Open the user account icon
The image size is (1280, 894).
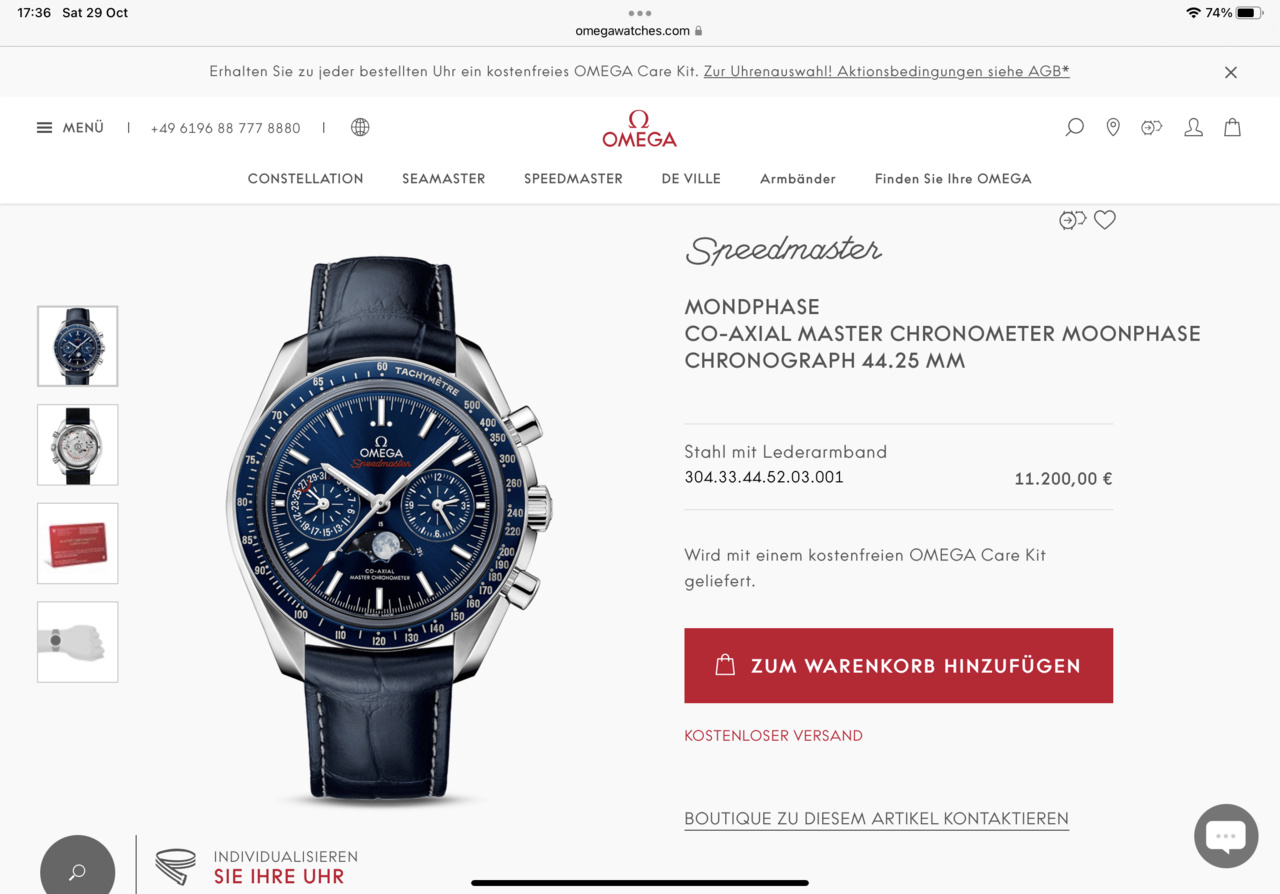click(1193, 127)
